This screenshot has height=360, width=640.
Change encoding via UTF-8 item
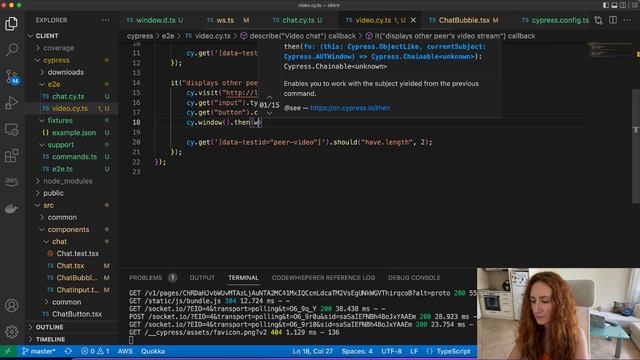click(391, 351)
